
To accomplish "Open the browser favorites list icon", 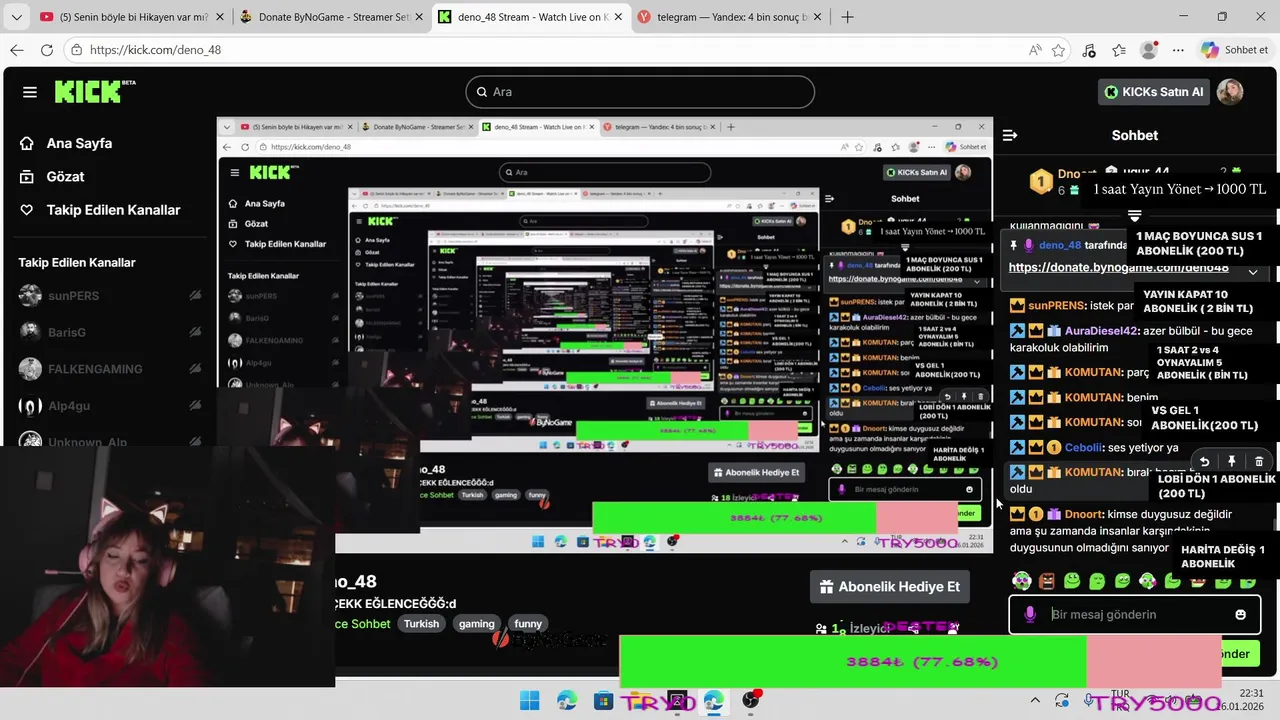I will click(x=1119, y=50).
